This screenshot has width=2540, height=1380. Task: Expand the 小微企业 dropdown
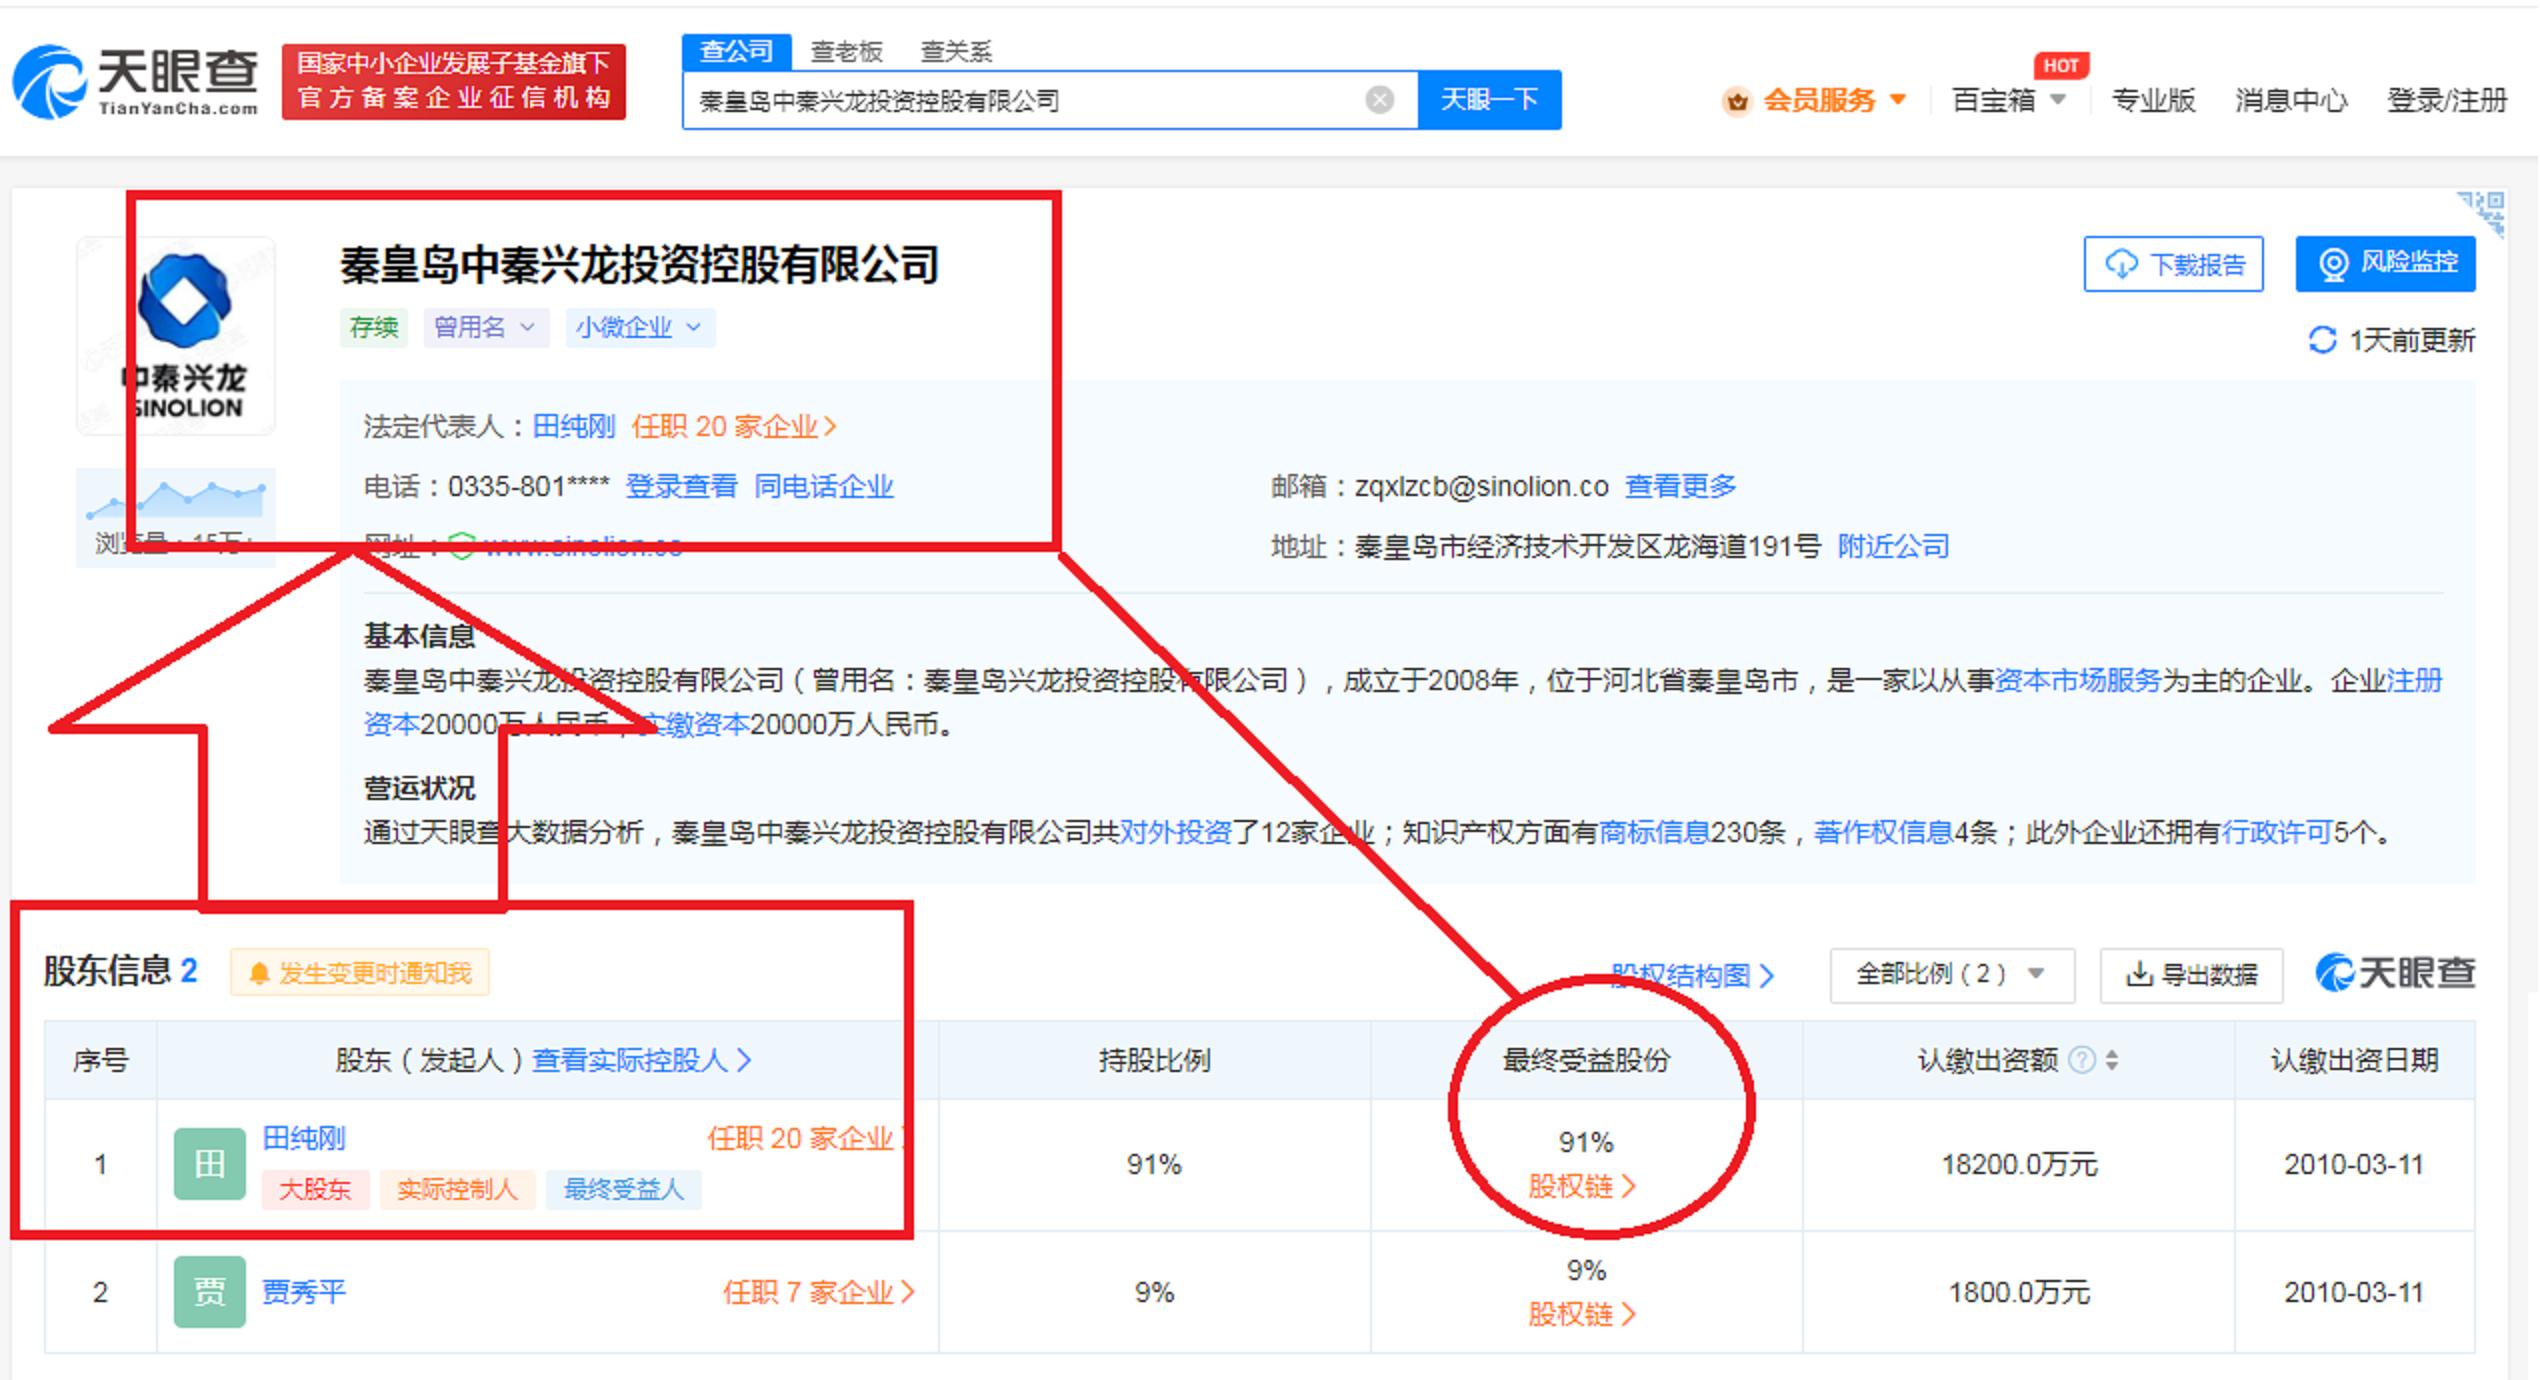pyautogui.click(x=639, y=327)
